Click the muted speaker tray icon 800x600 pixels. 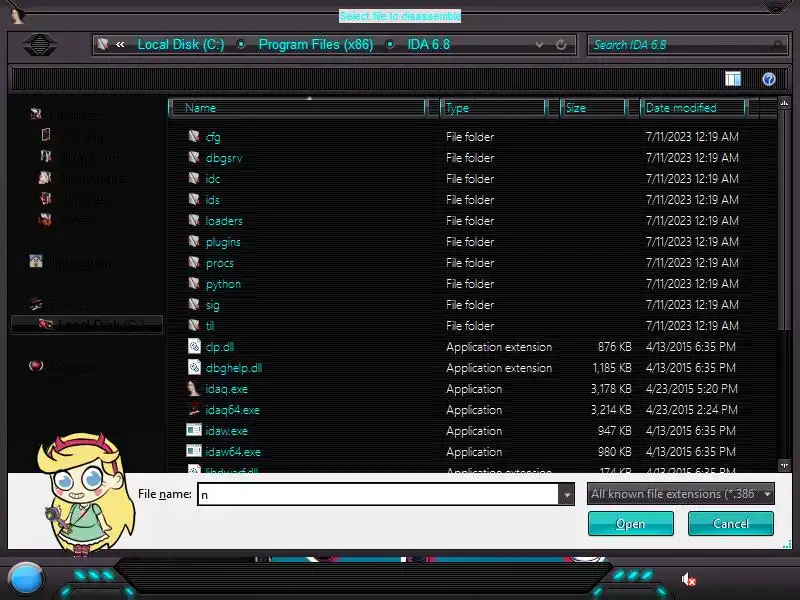pyautogui.click(x=689, y=579)
